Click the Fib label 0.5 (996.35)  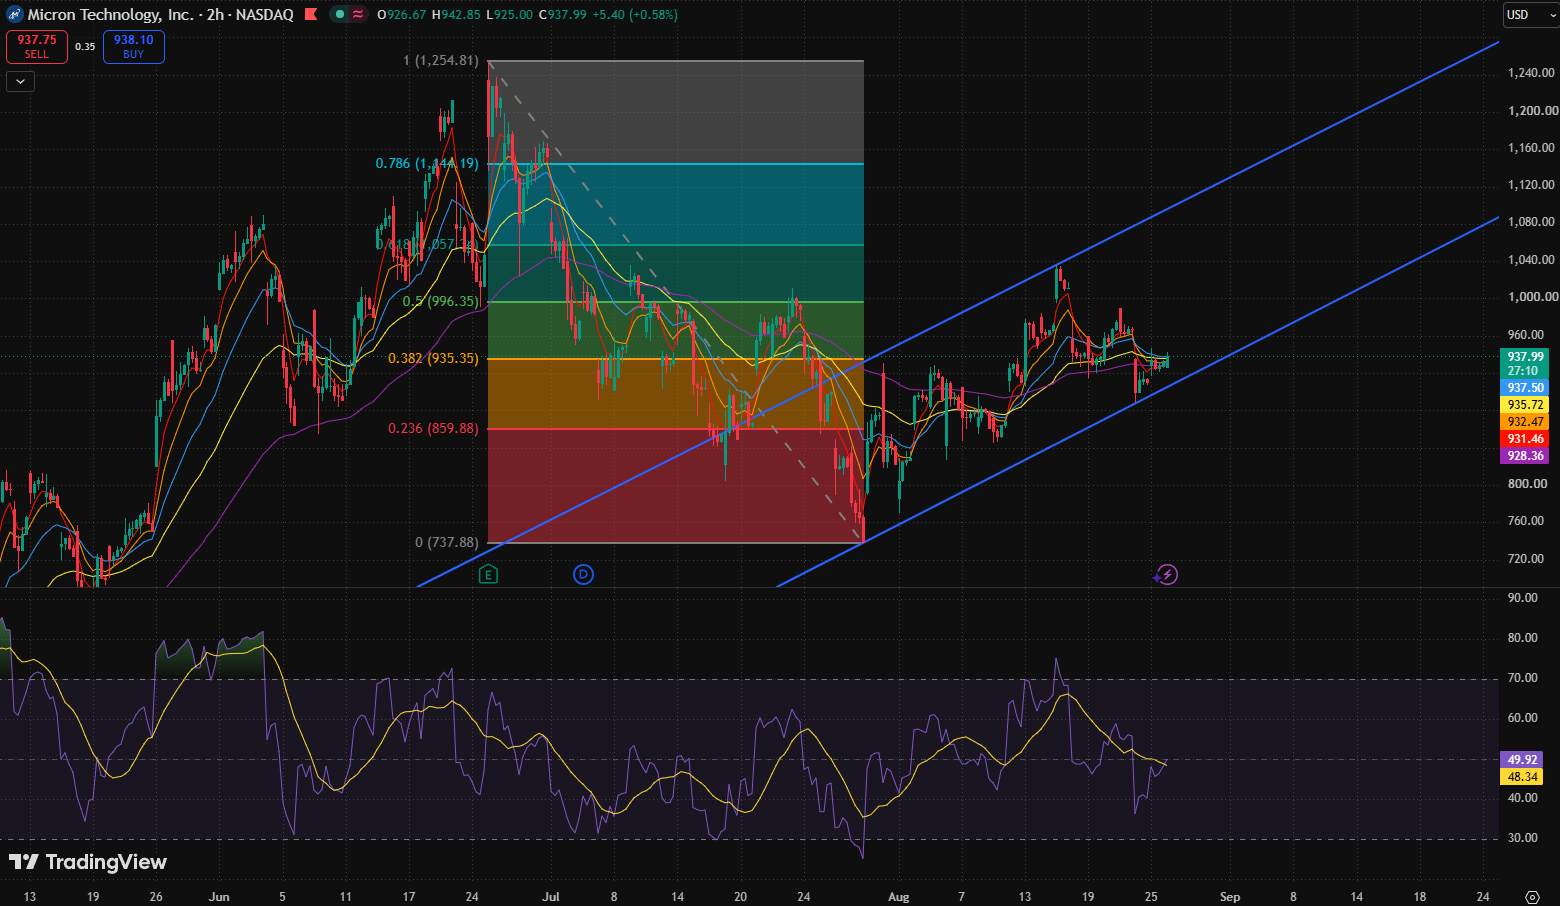(441, 301)
